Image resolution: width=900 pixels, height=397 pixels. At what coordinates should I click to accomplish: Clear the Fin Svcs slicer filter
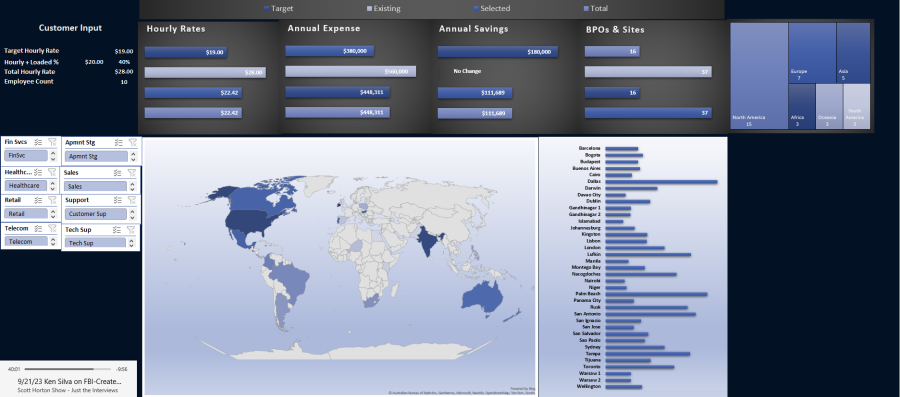(x=52, y=142)
